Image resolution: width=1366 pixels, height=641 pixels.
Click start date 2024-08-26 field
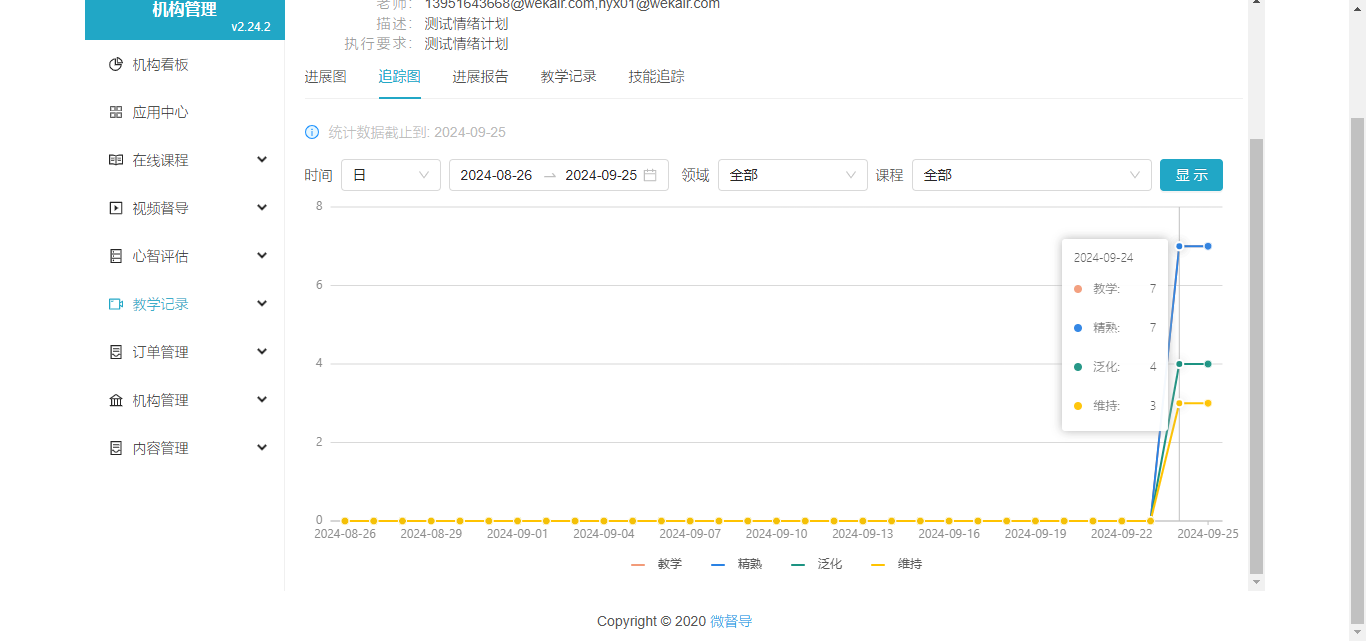tap(496, 175)
